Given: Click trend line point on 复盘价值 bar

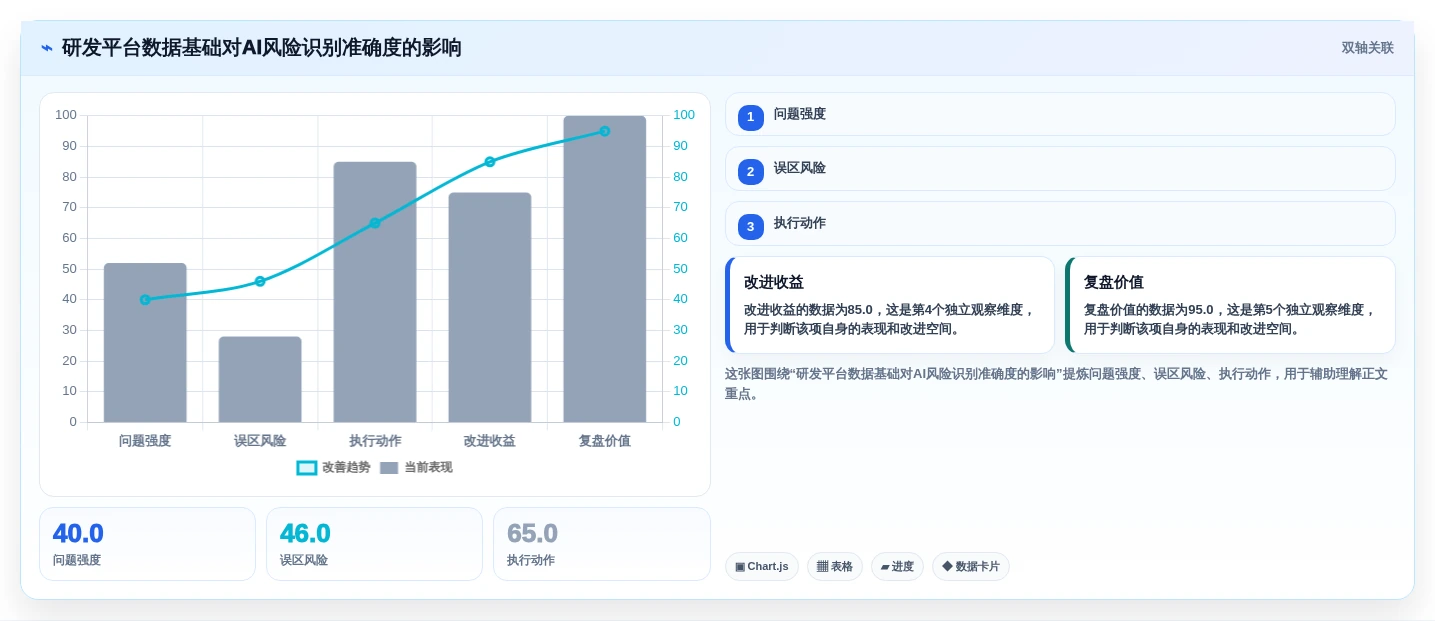Looking at the screenshot, I should (605, 131).
